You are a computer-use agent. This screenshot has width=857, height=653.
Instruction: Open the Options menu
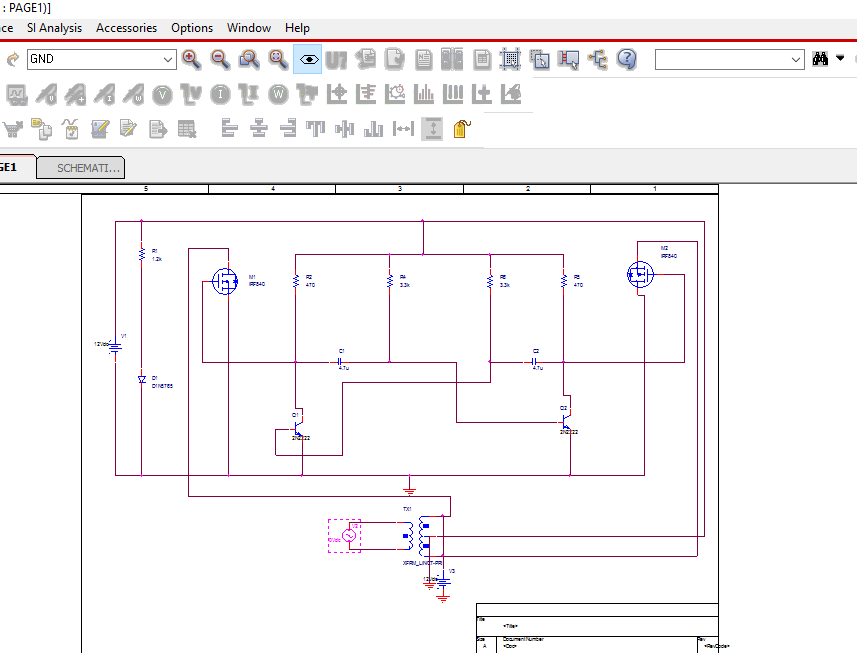[192, 28]
